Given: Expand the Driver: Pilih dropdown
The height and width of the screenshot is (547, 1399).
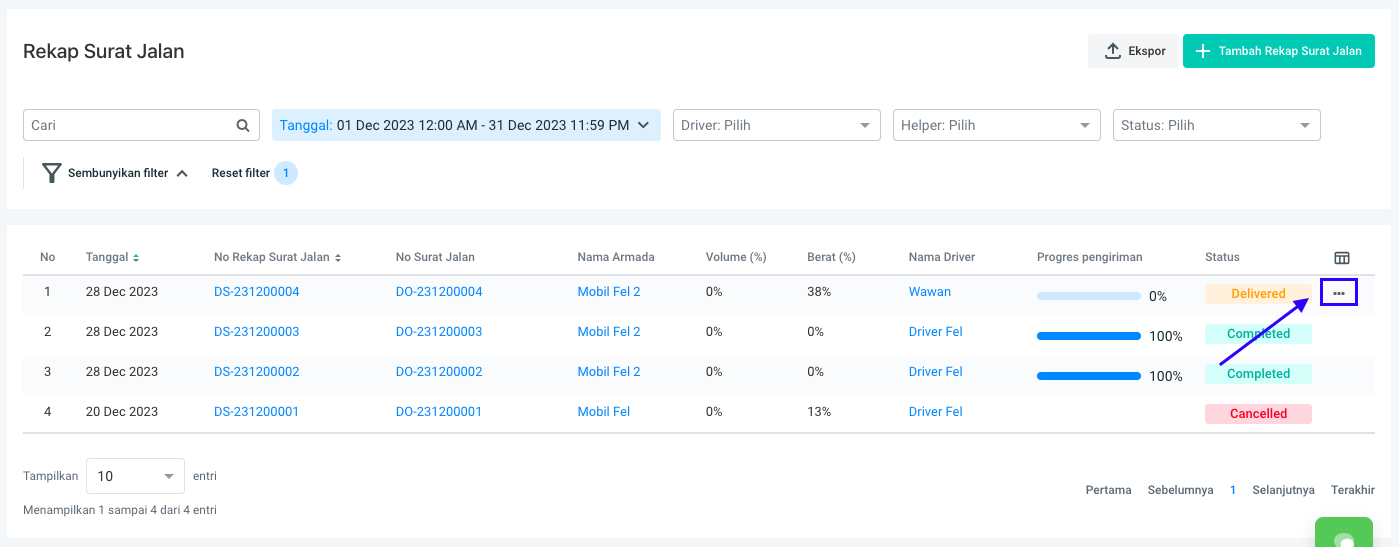Looking at the screenshot, I should click(x=776, y=125).
